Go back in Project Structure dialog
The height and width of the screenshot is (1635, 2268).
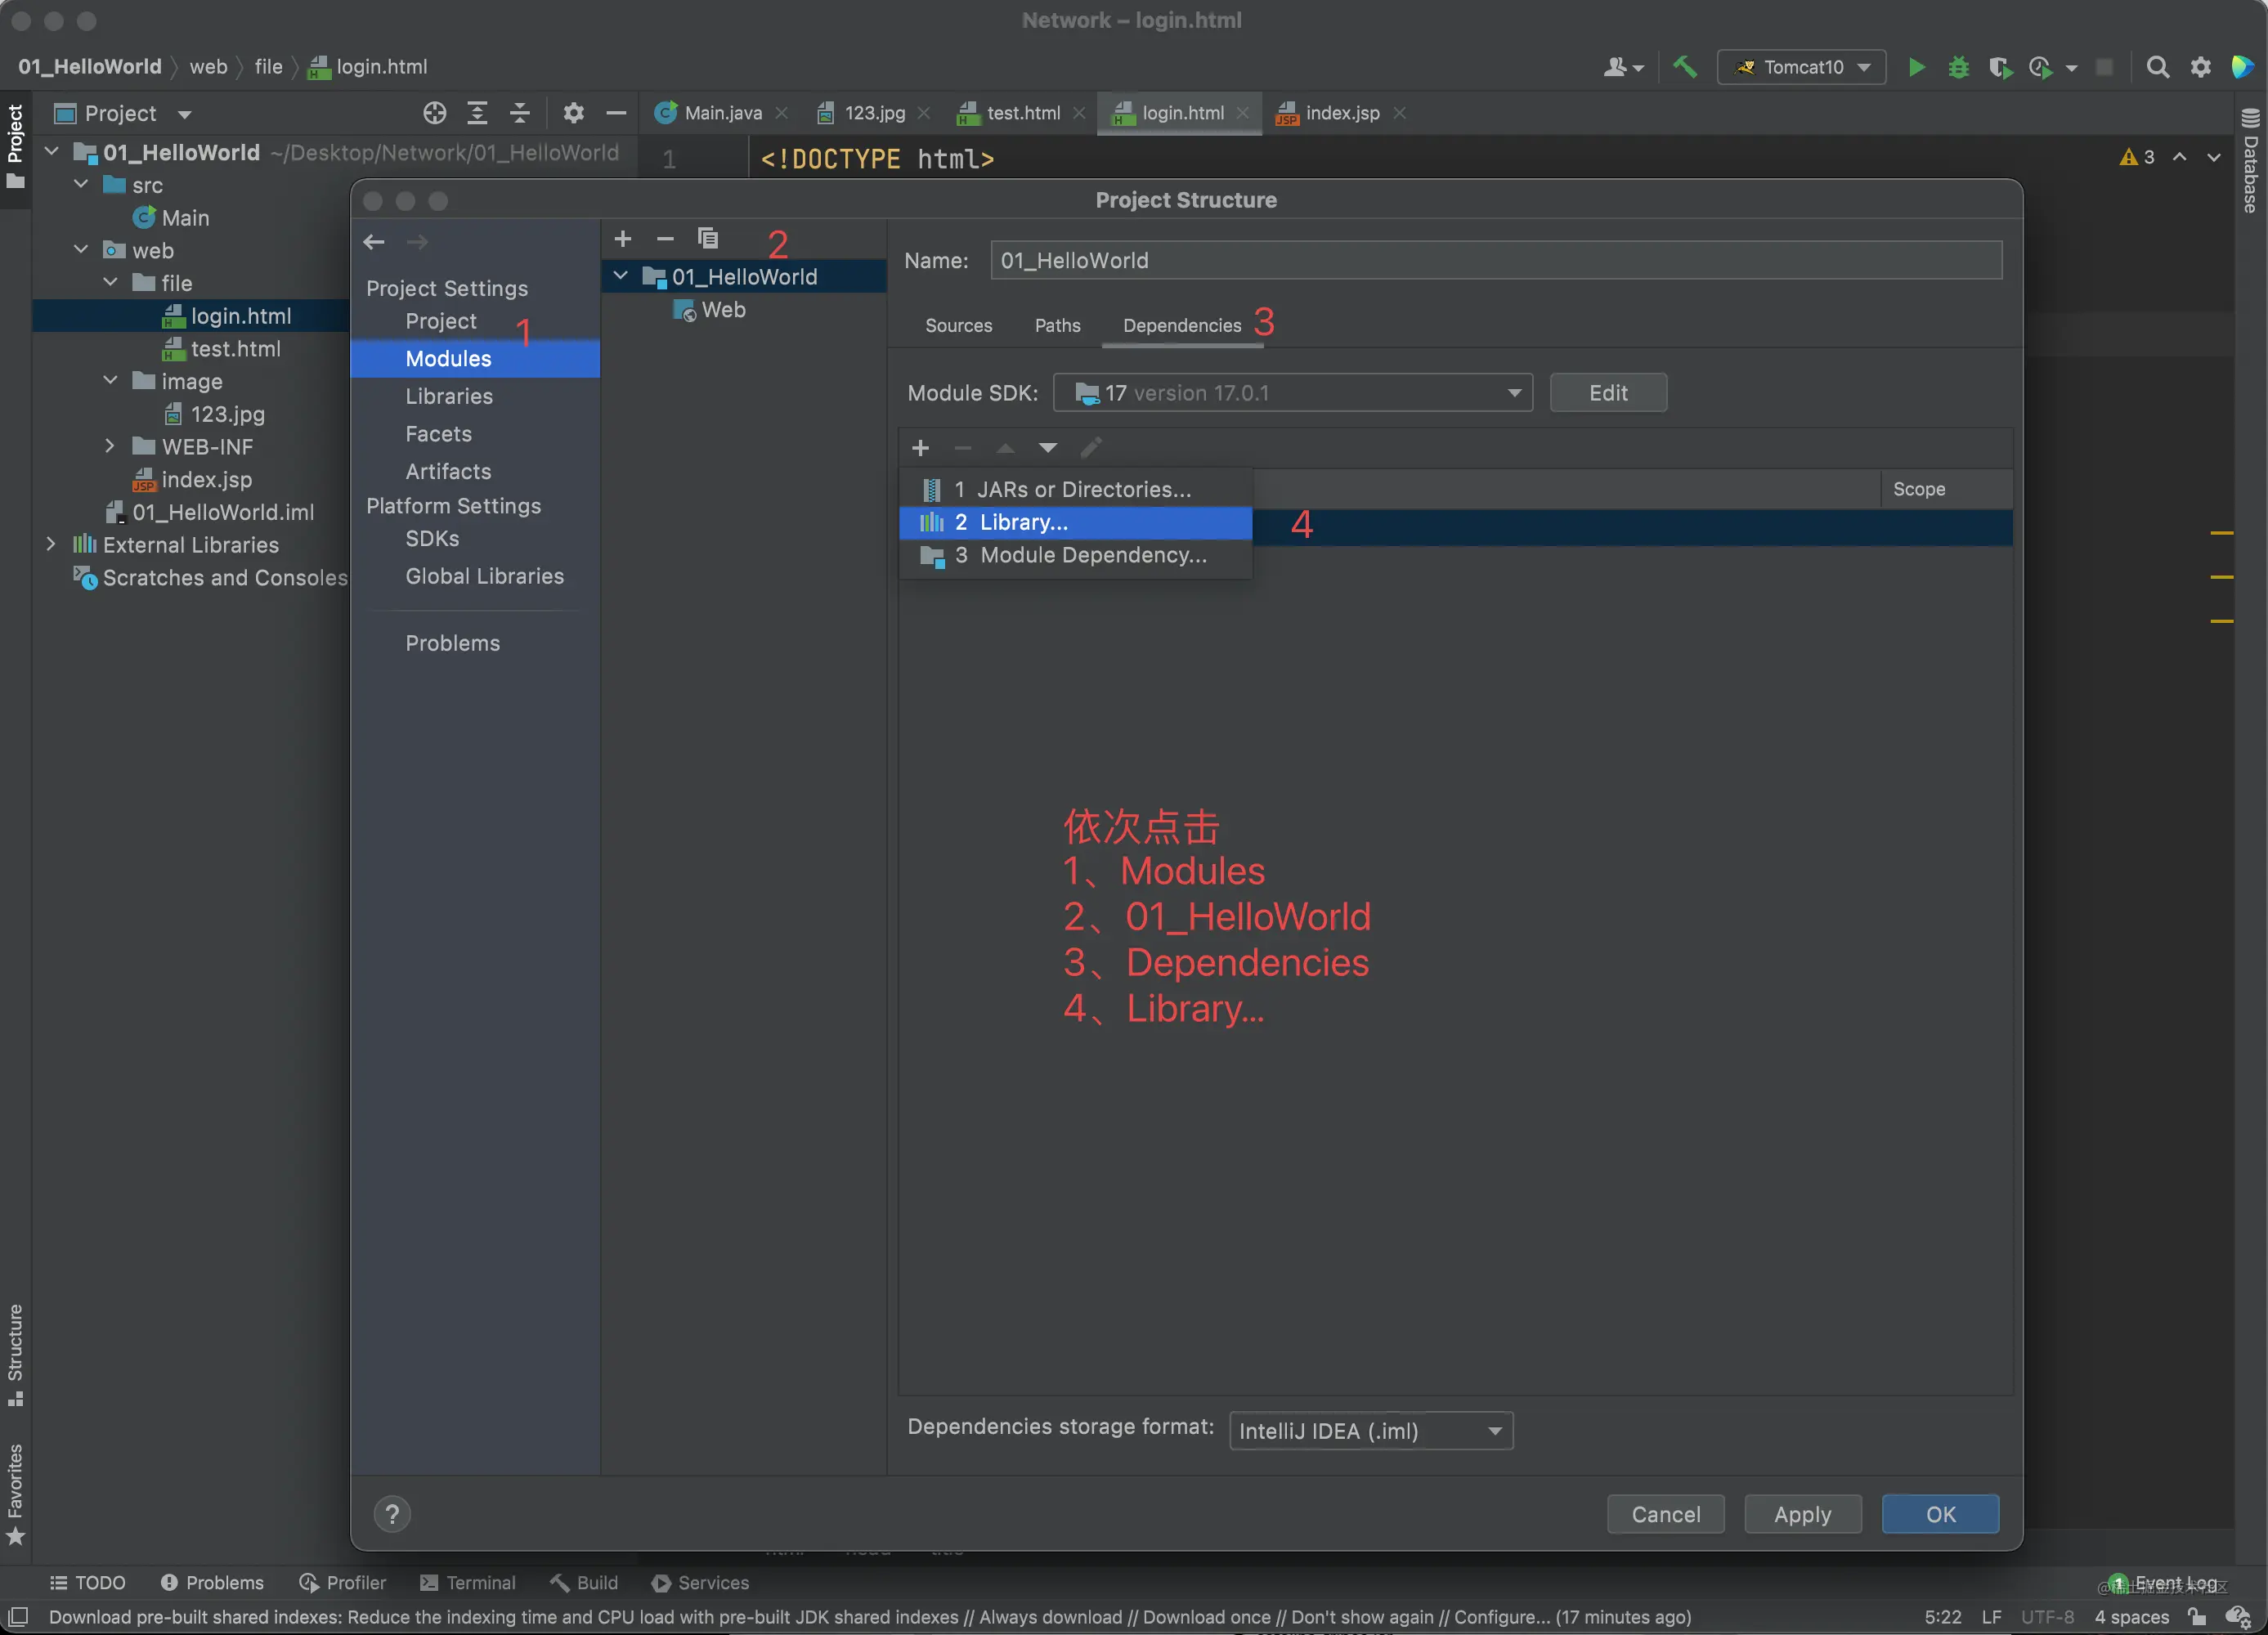click(374, 242)
